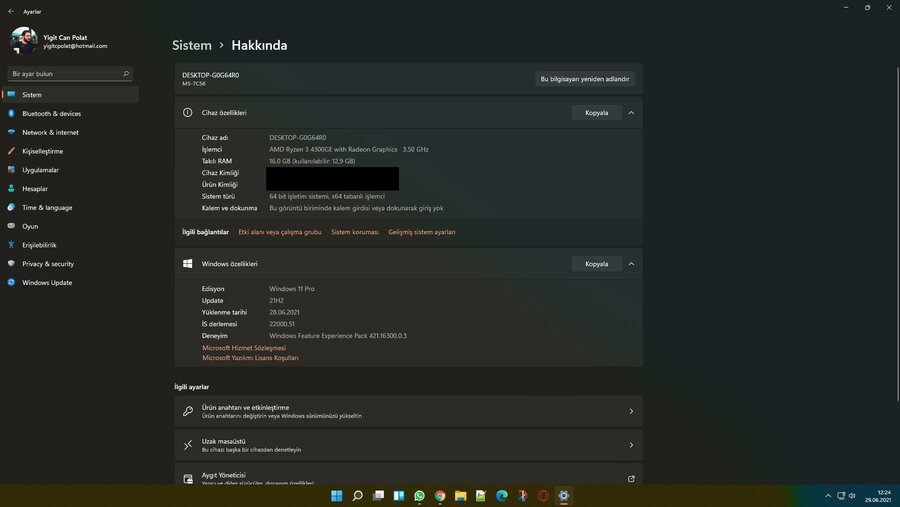The height and width of the screenshot is (507, 900).
Task: Click the info icon beside Cihaz özellikleri
Action: tap(188, 113)
